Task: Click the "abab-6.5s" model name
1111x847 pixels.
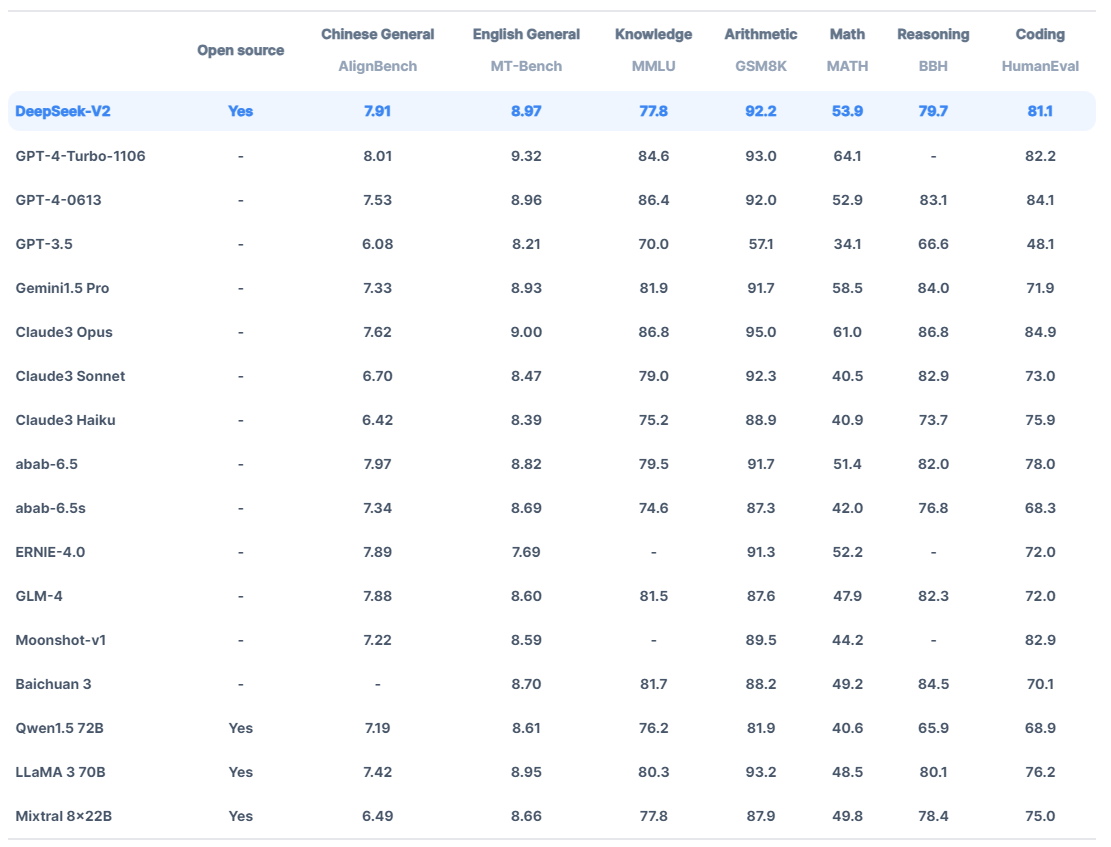Action: [x=50, y=507]
